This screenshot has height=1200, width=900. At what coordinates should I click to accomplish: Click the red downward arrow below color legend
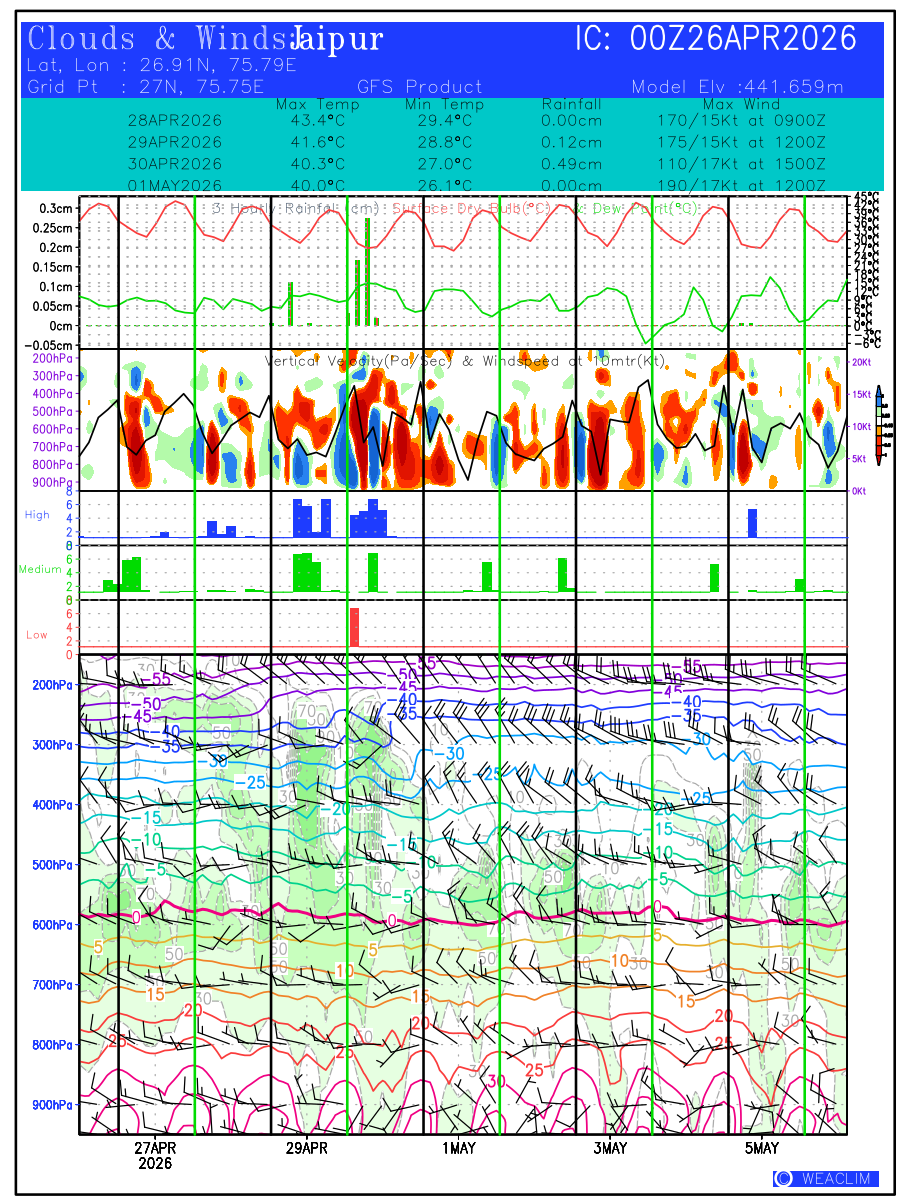pyautogui.click(x=878, y=459)
